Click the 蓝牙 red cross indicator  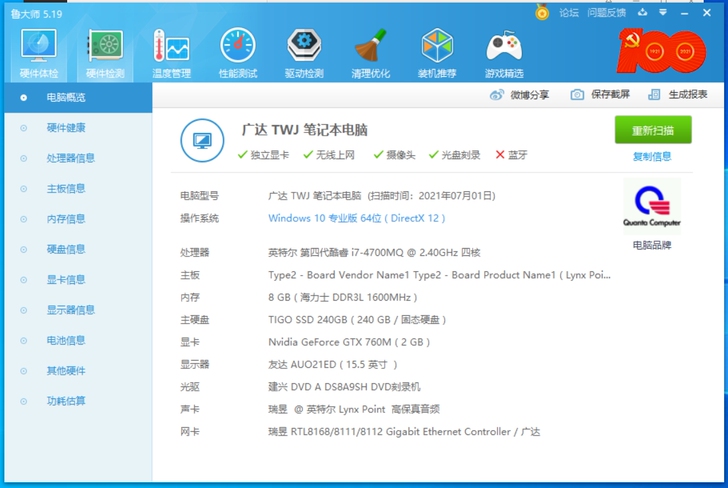pyautogui.click(x=500, y=155)
